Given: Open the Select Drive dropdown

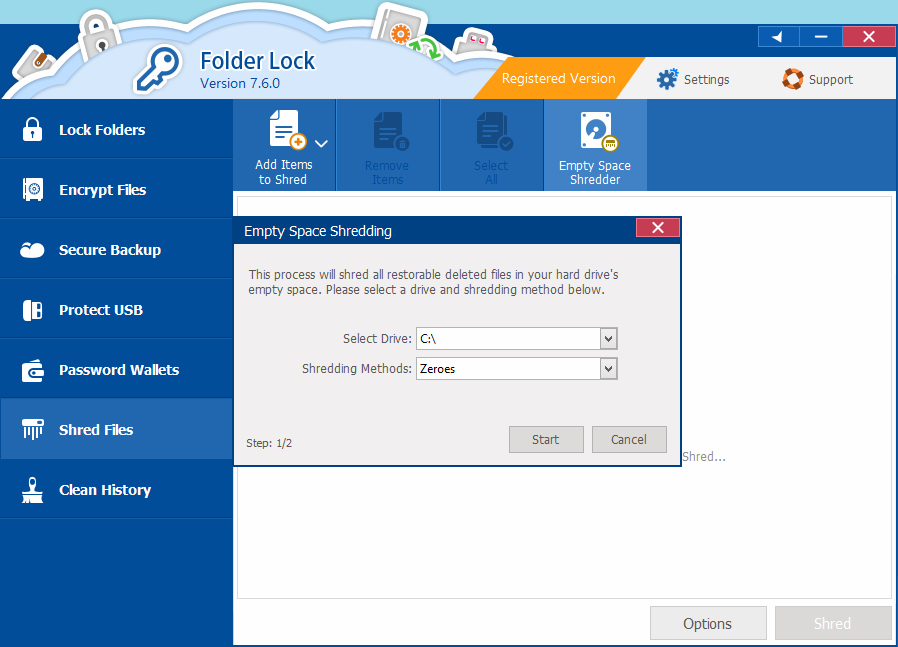Looking at the screenshot, I should [x=608, y=338].
